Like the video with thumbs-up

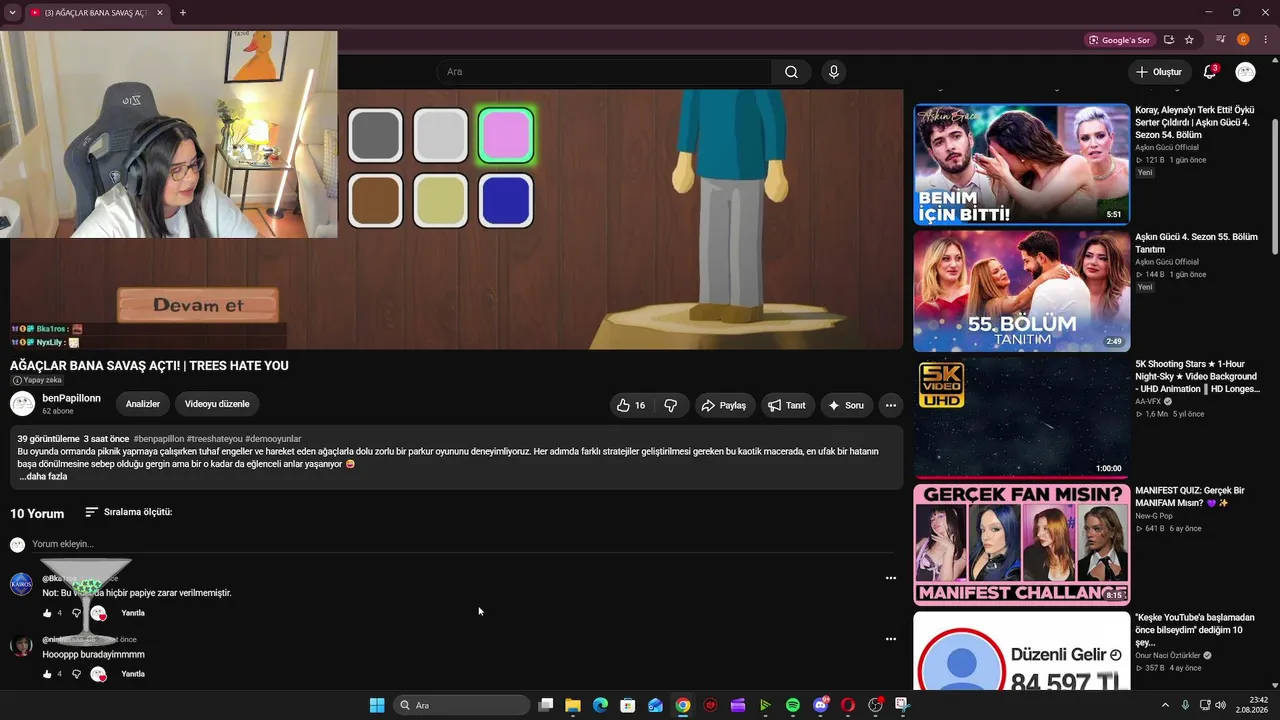point(632,405)
